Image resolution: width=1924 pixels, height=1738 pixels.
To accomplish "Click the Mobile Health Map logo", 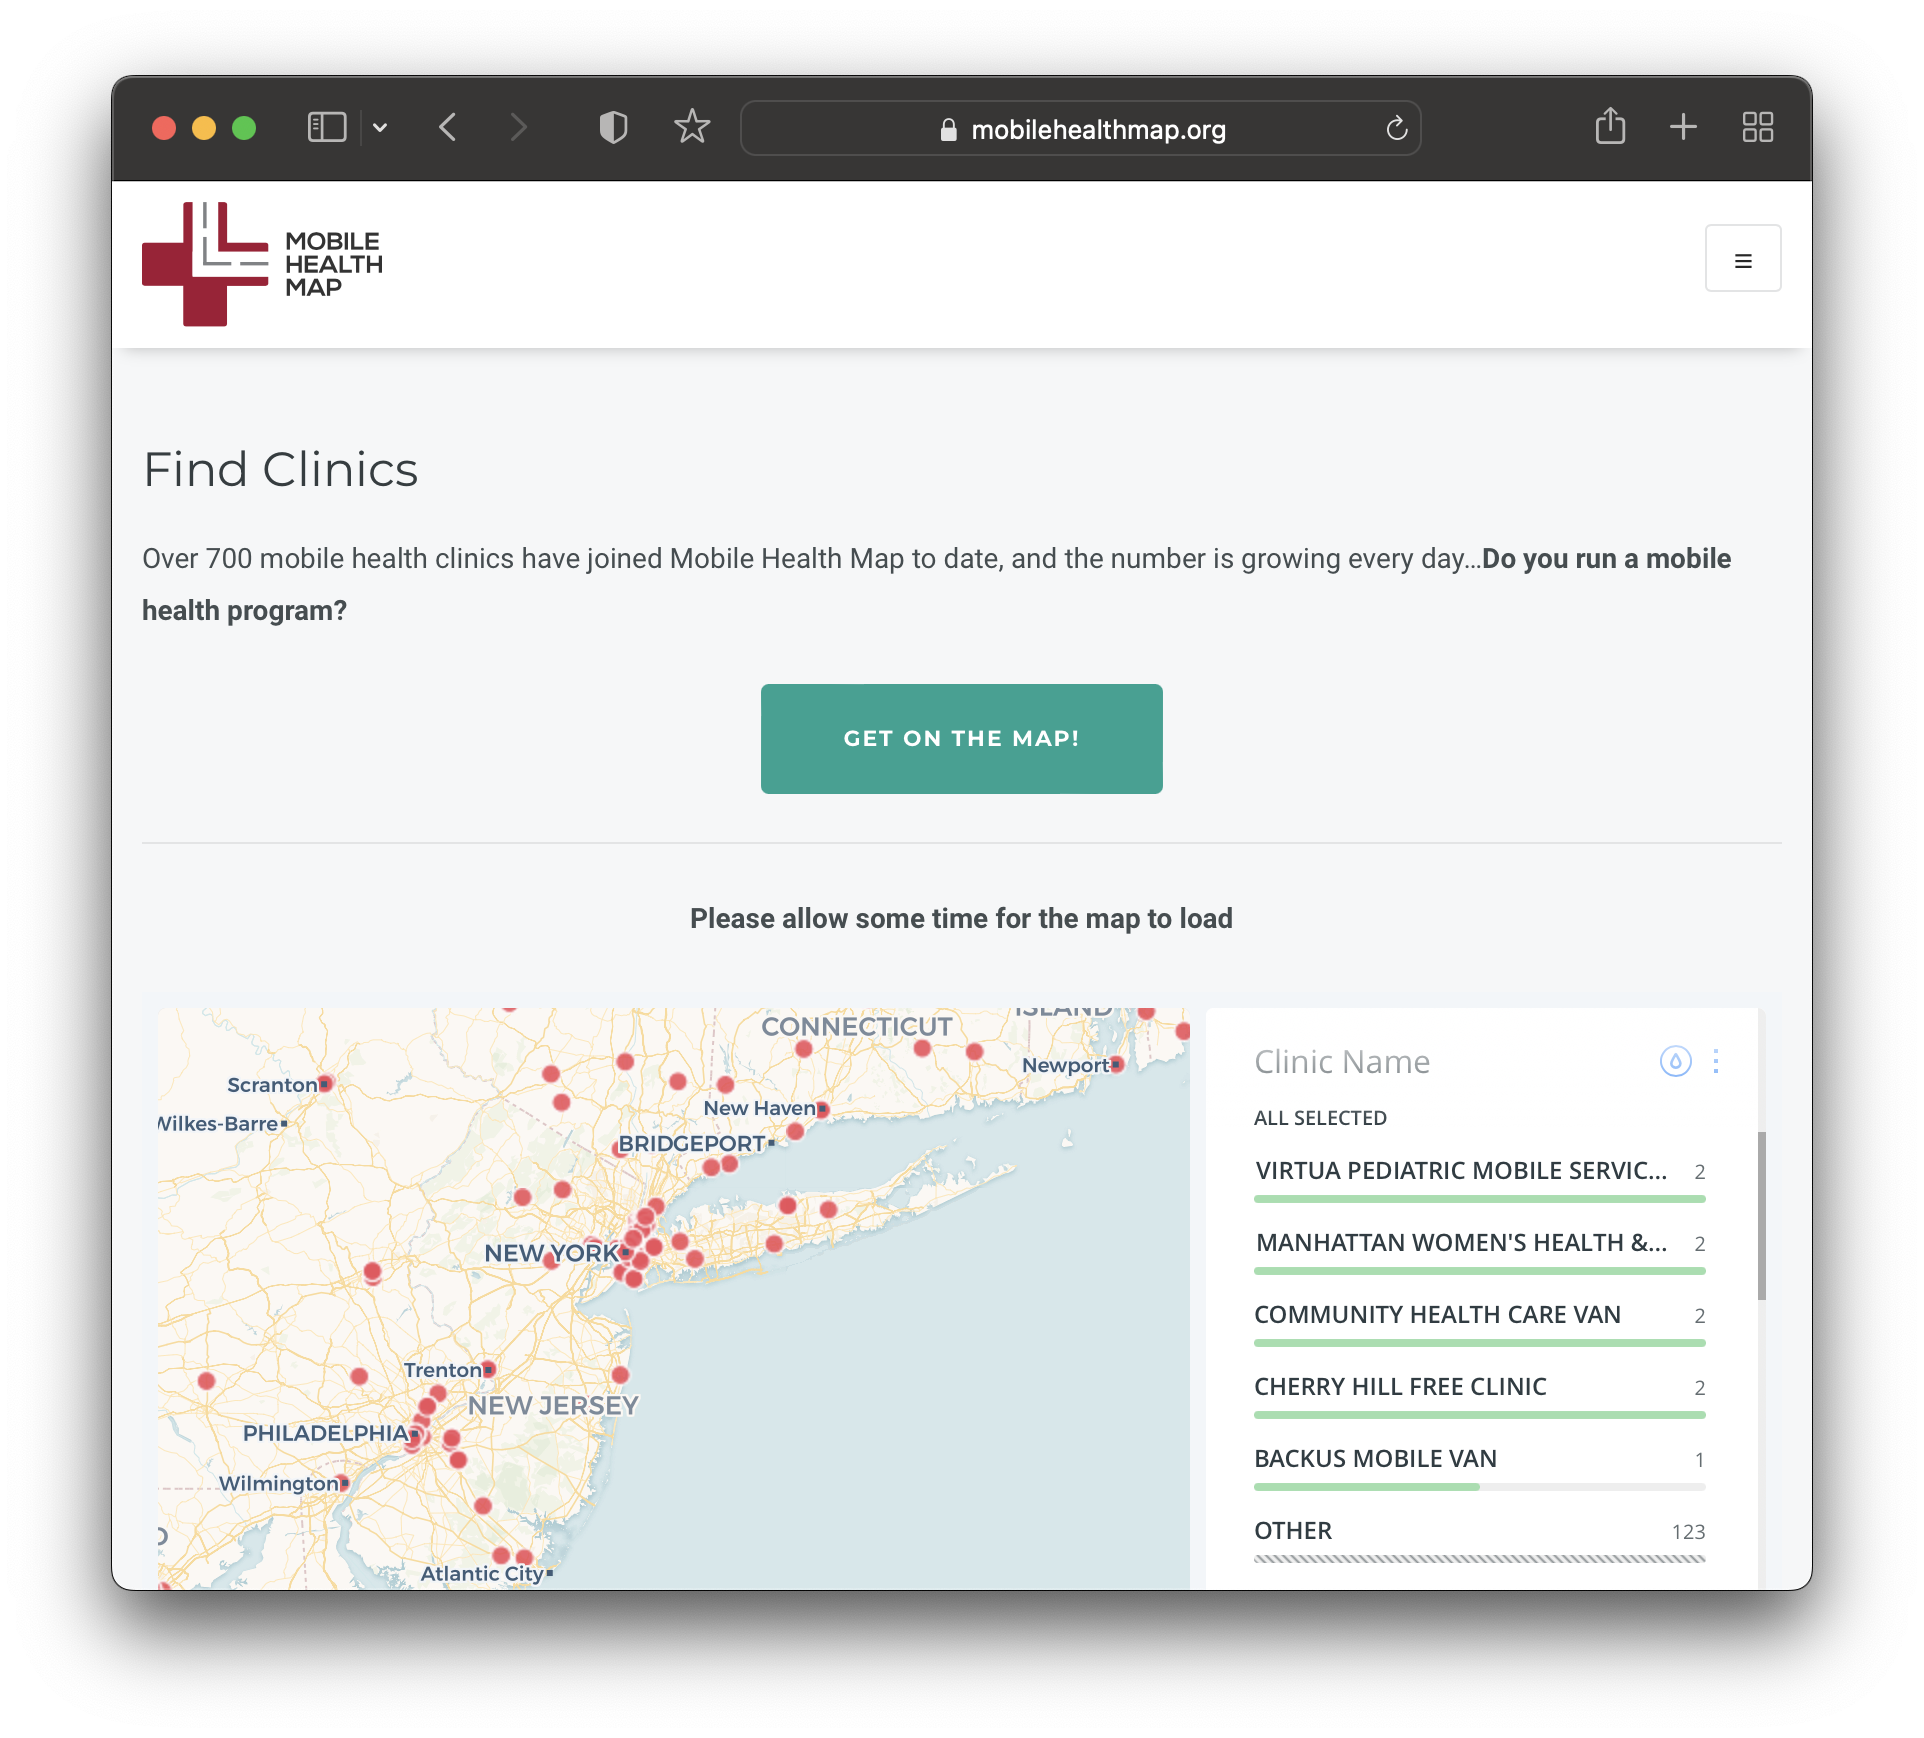I will pyautogui.click(x=262, y=264).
